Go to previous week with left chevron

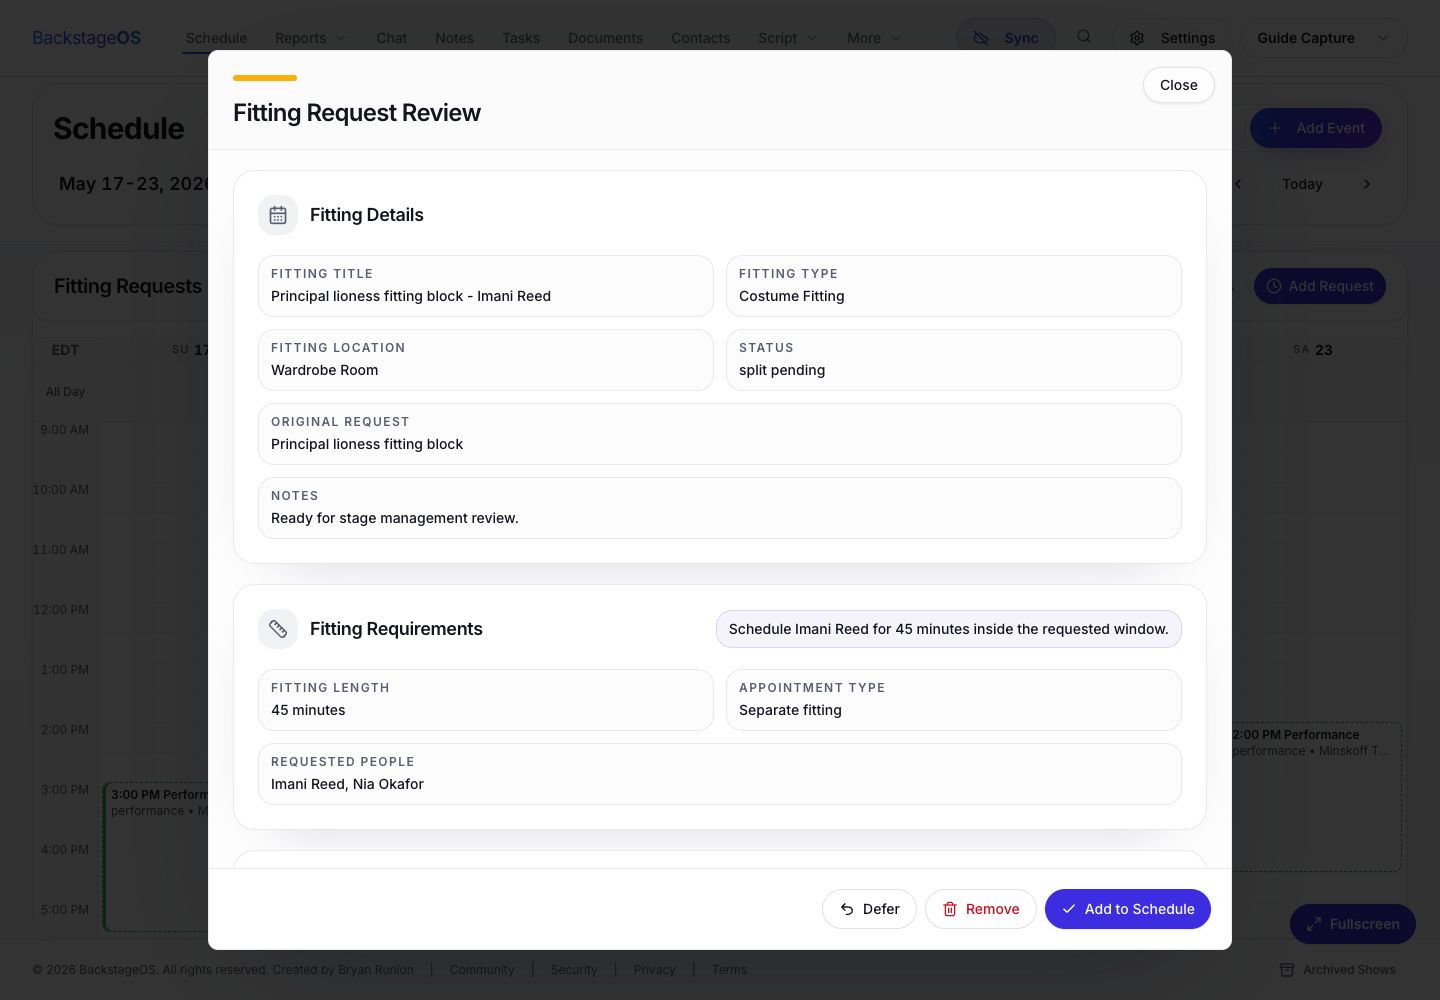tap(1238, 184)
